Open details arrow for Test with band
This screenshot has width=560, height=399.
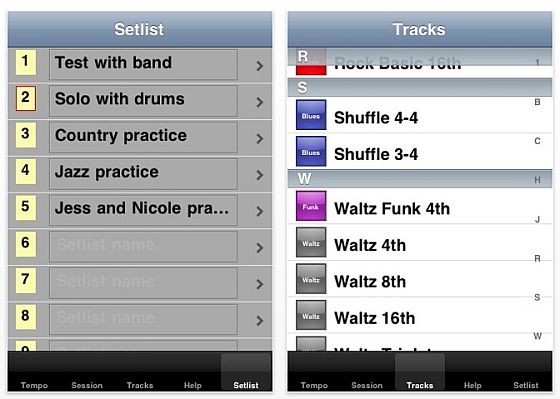click(x=260, y=66)
